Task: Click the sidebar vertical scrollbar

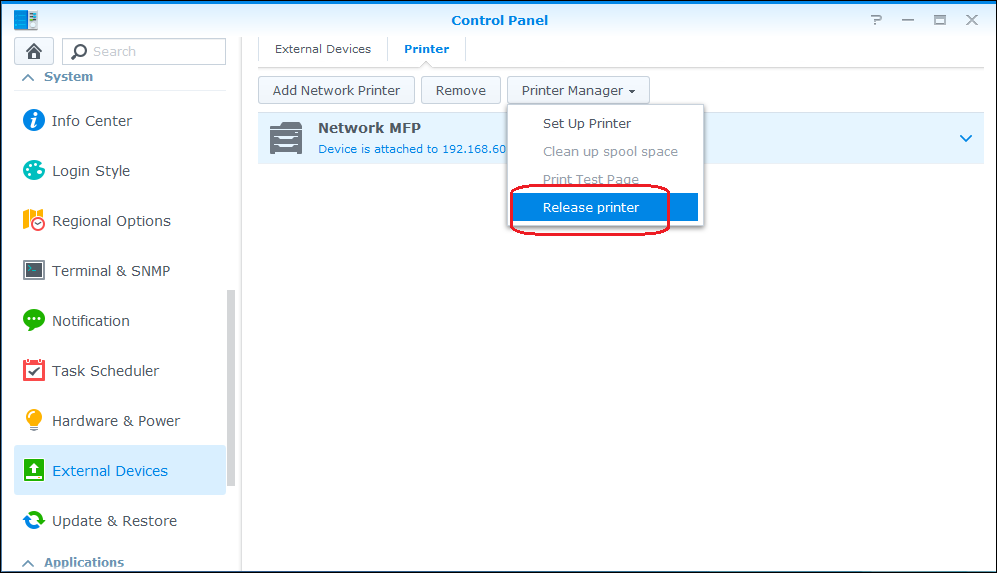Action: pos(231,387)
